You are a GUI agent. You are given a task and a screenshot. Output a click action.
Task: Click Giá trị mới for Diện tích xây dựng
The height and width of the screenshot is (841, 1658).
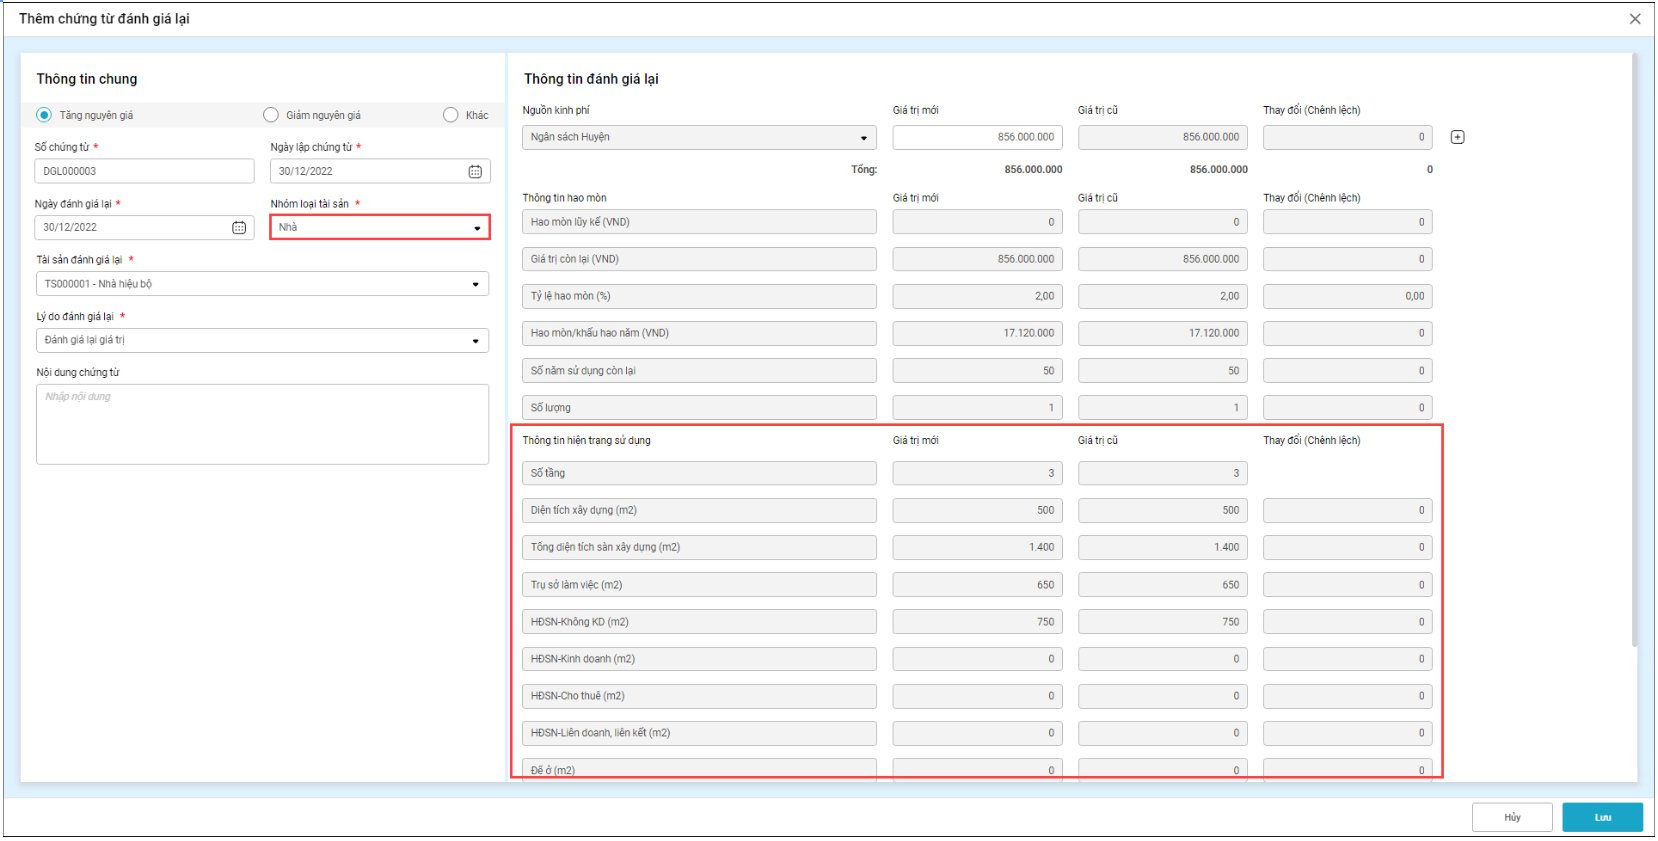click(977, 511)
